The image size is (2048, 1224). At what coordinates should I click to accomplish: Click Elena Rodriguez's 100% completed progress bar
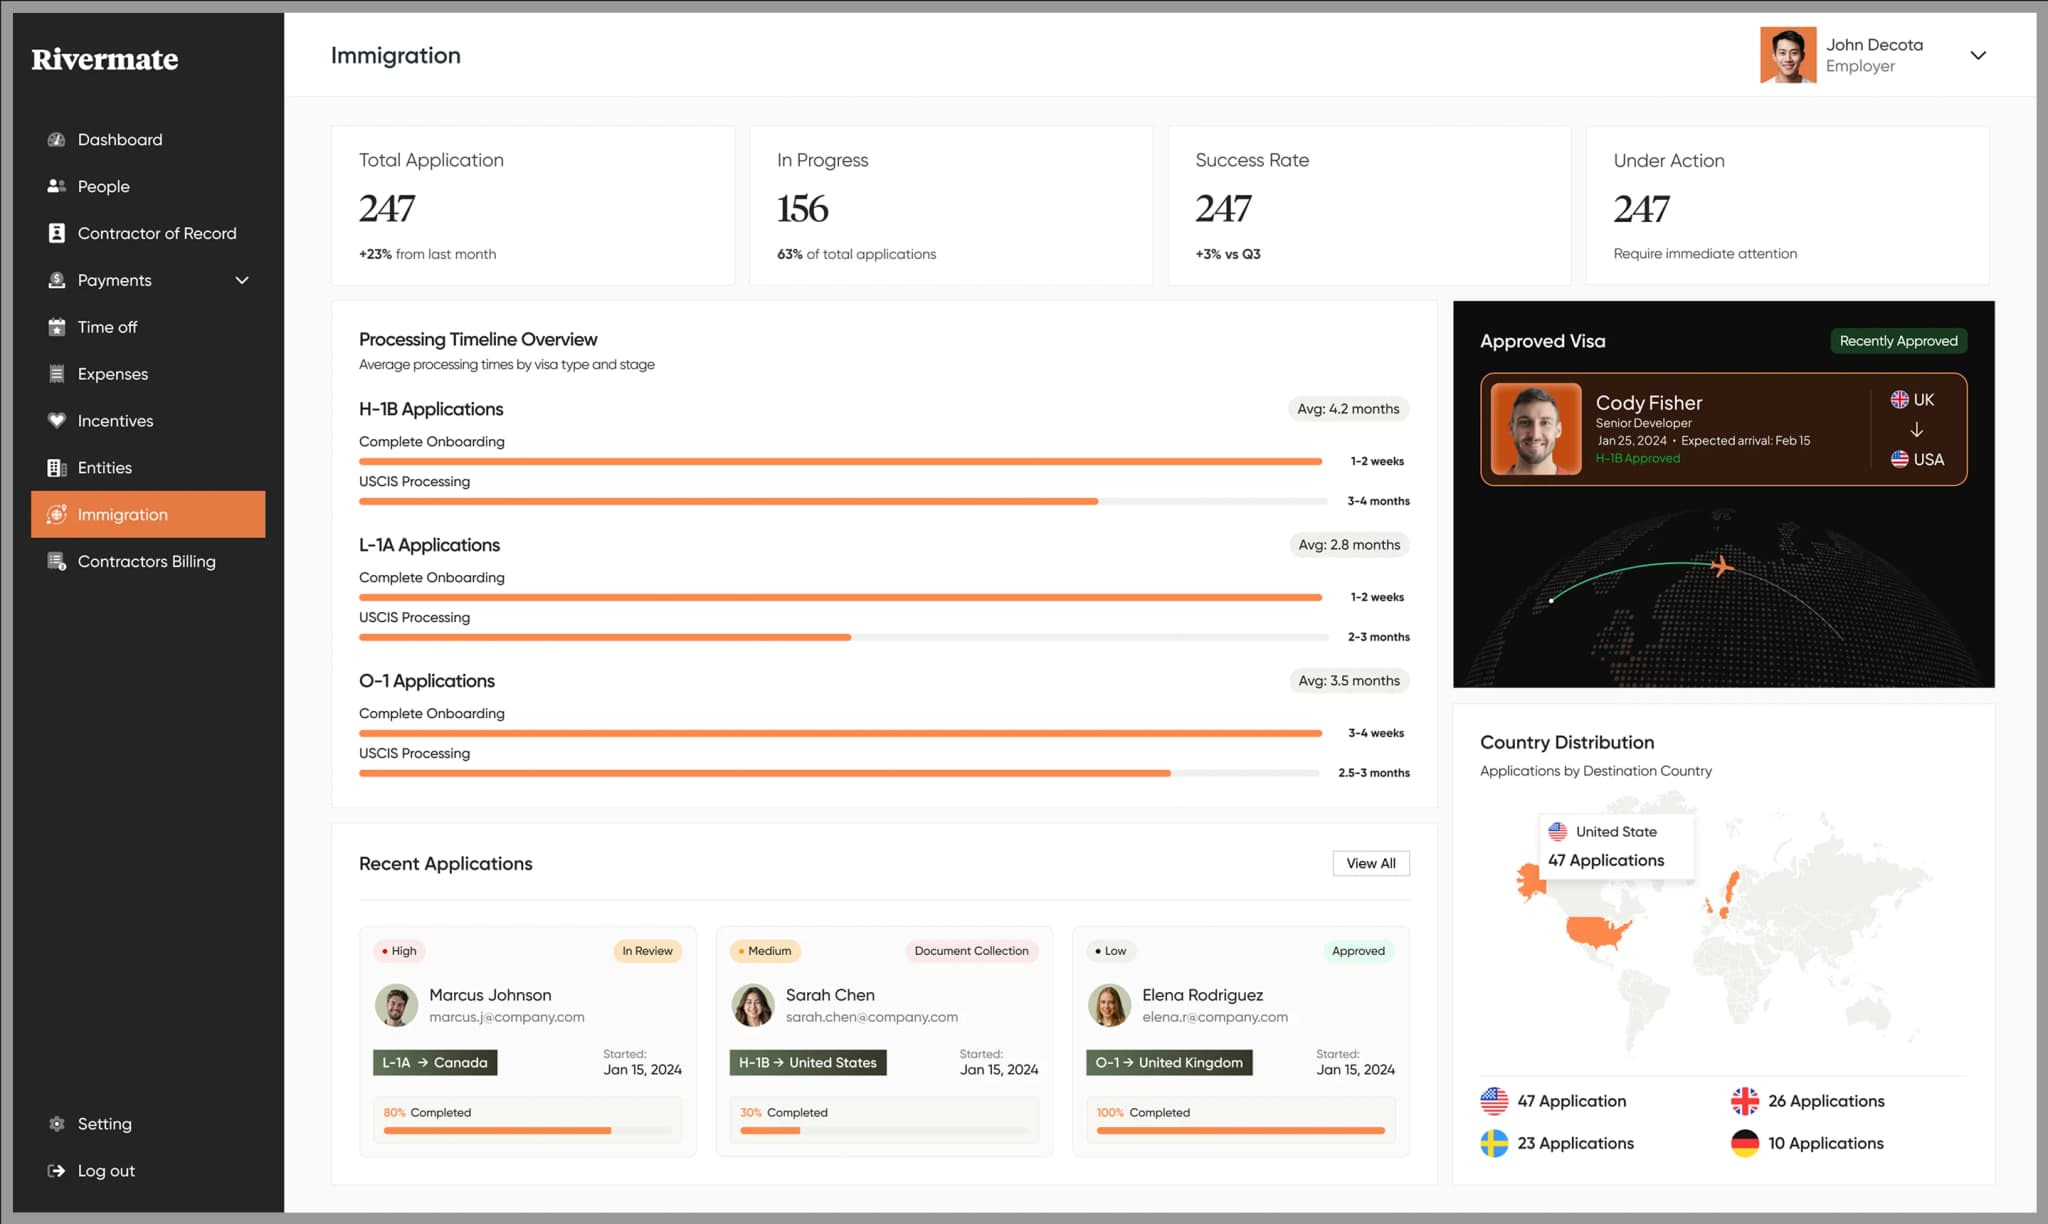pos(1240,1131)
